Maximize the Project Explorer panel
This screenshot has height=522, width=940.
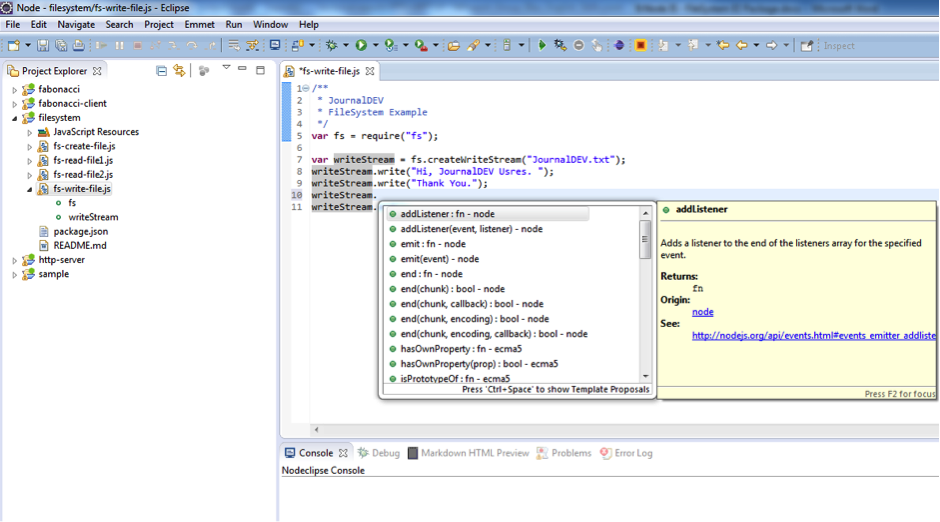pos(260,70)
